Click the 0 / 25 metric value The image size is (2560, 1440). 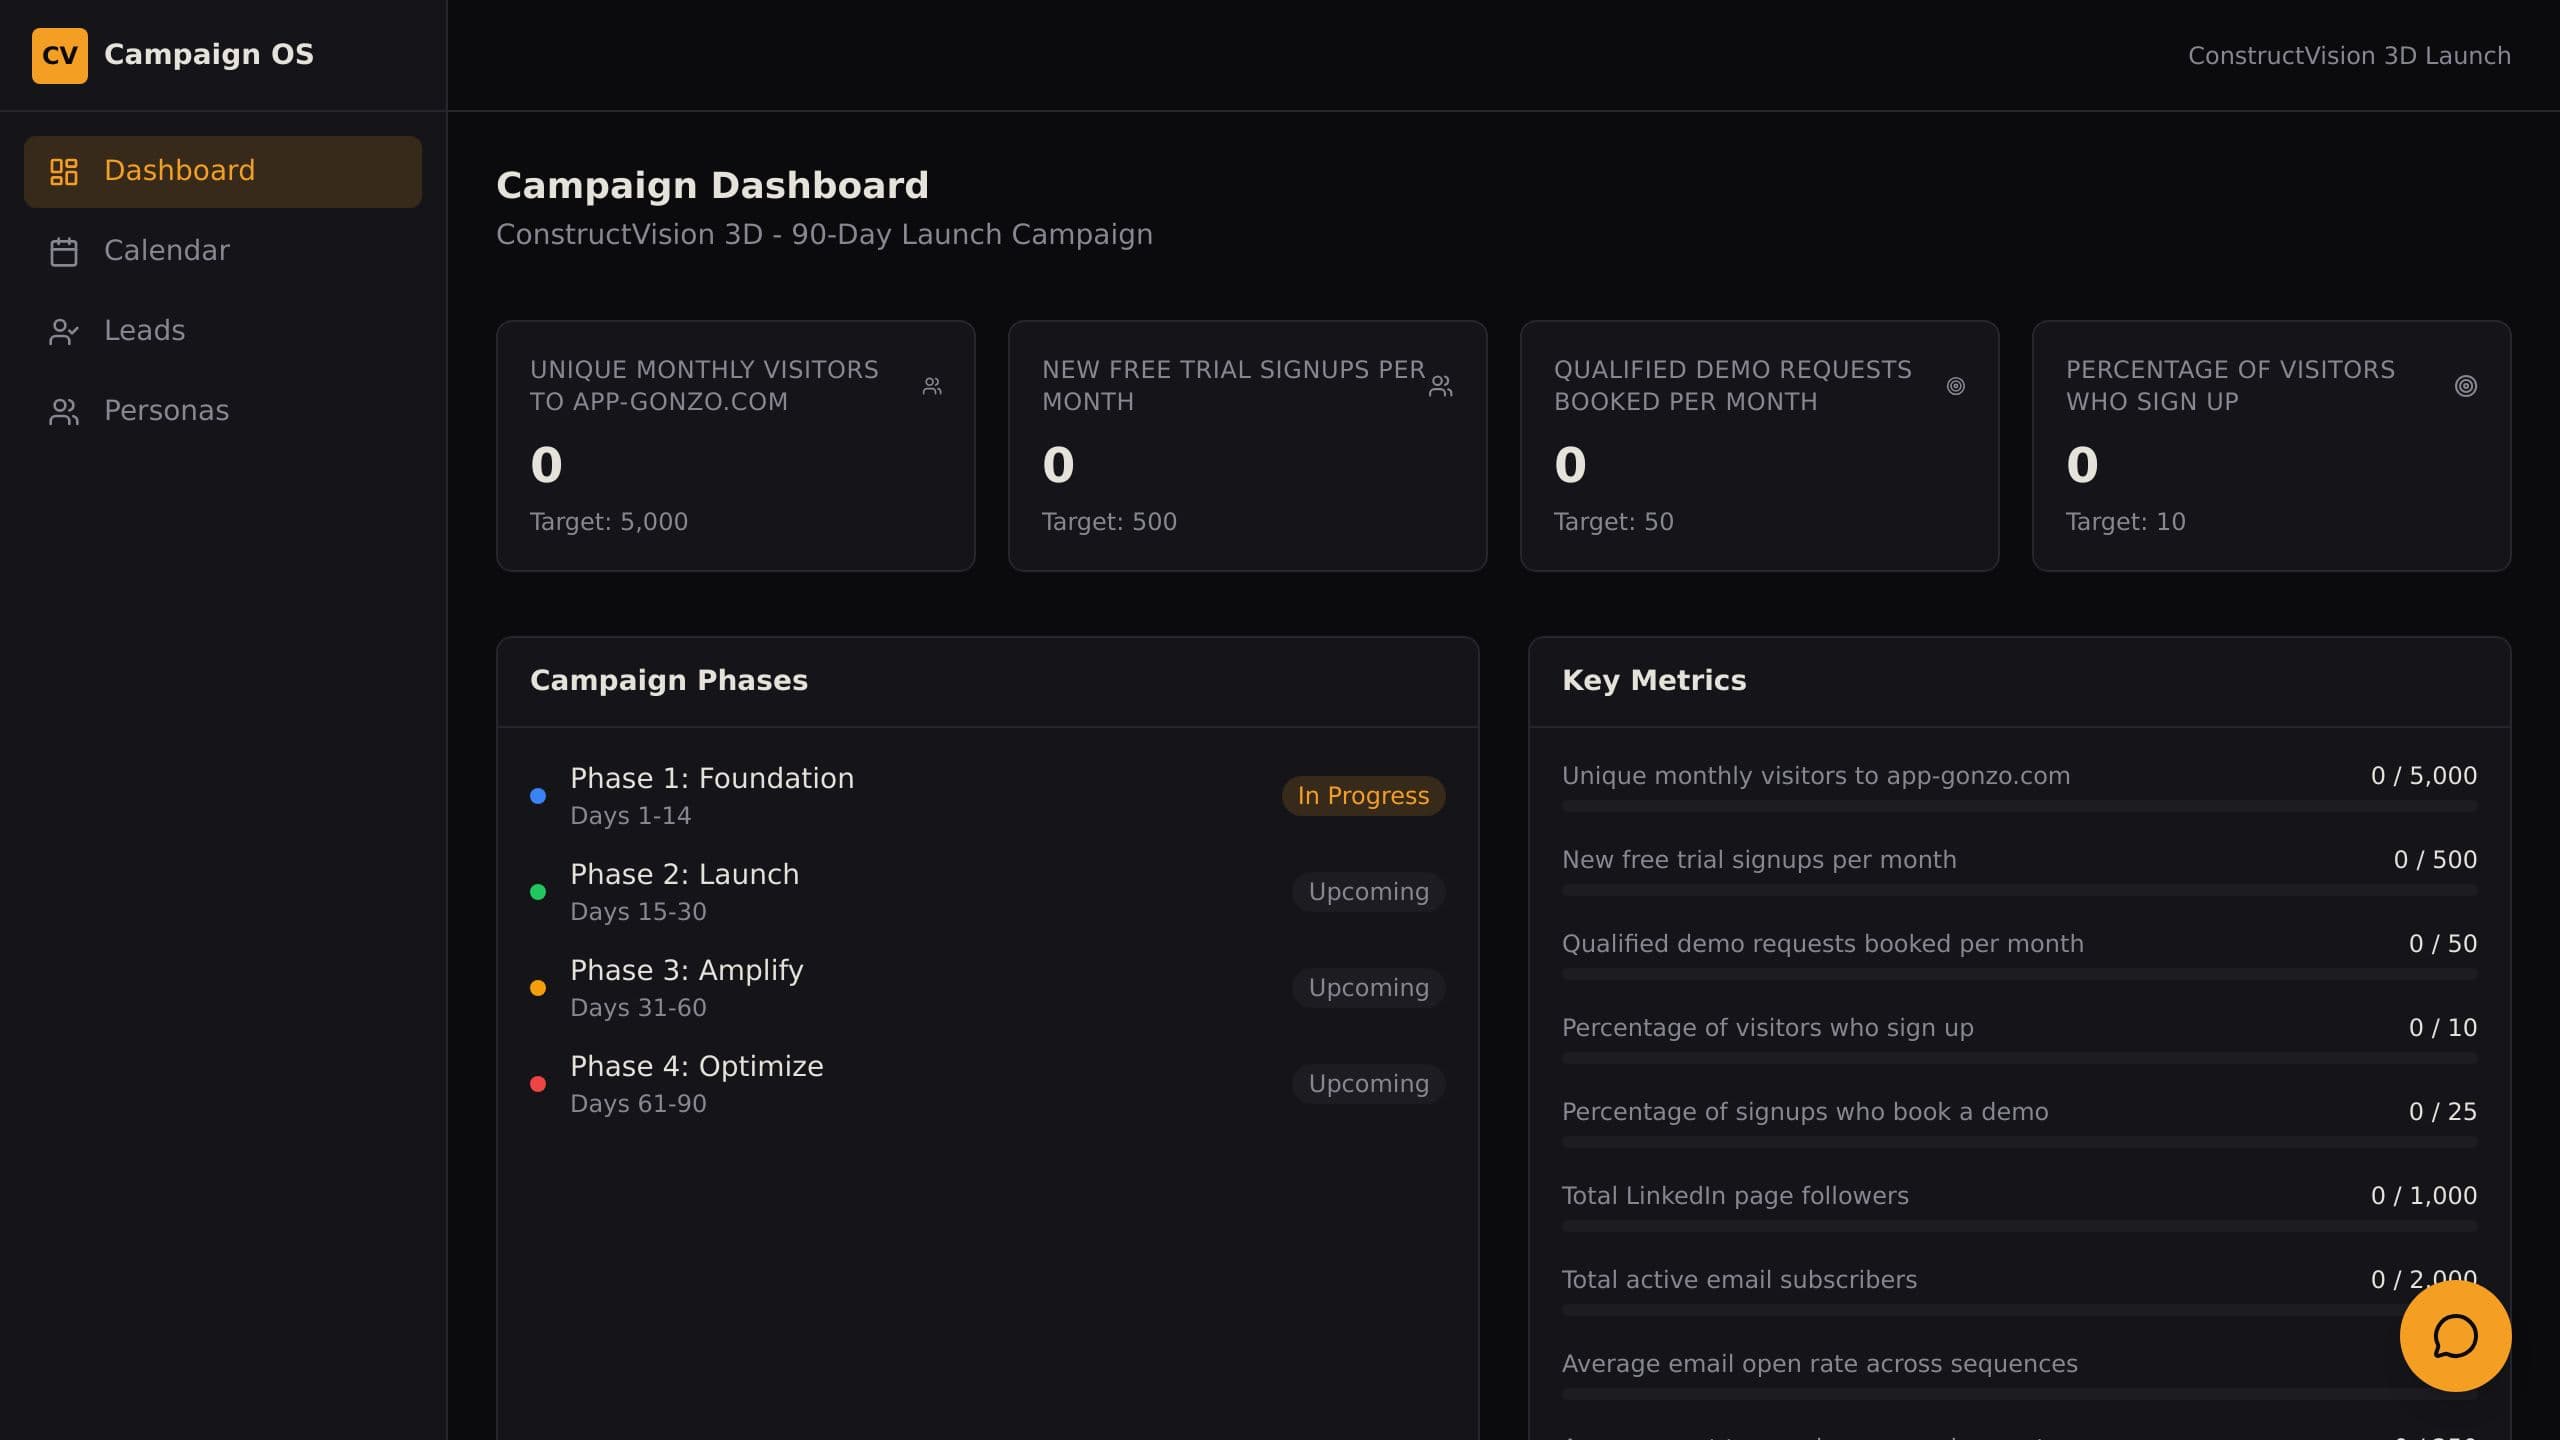(x=2443, y=1112)
